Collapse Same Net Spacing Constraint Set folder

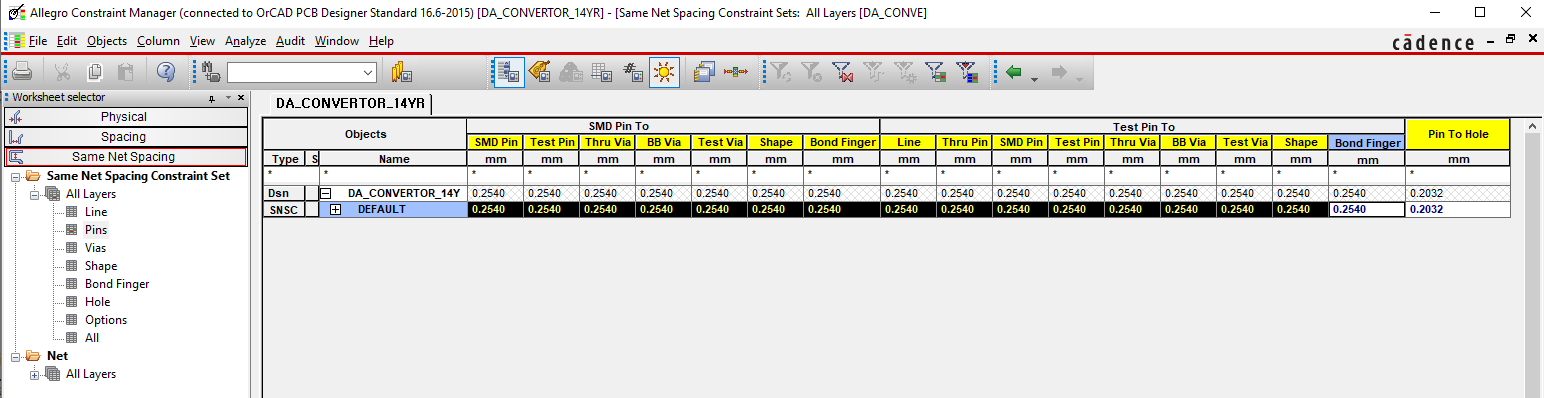16,176
